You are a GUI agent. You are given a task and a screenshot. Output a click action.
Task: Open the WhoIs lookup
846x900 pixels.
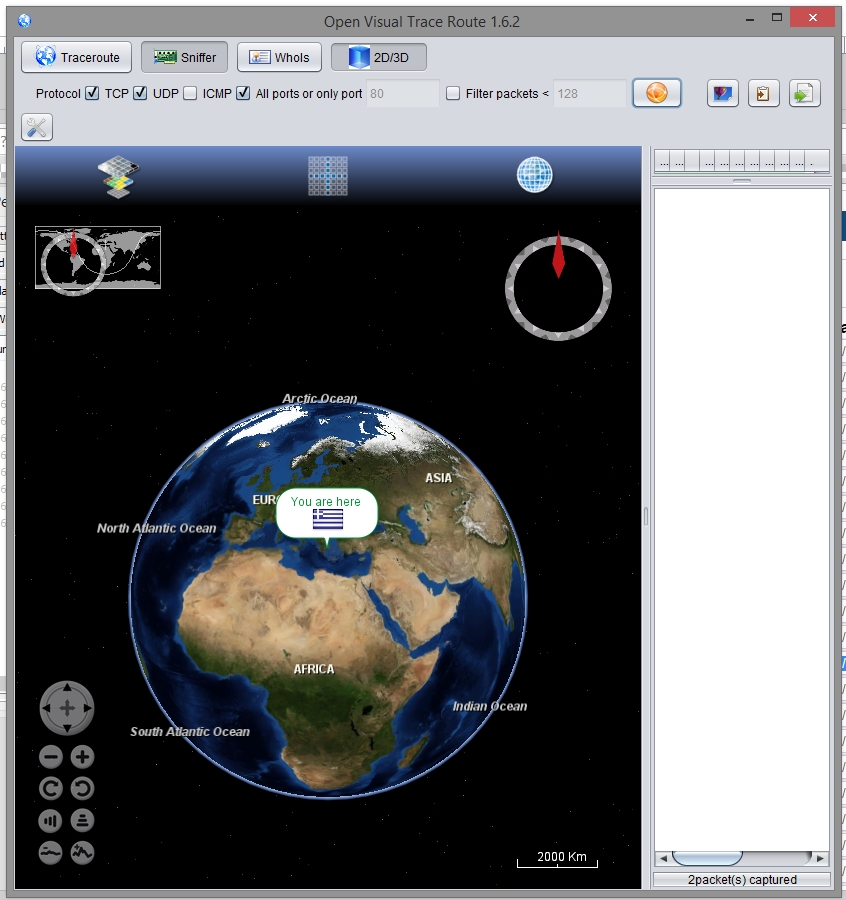pyautogui.click(x=279, y=57)
